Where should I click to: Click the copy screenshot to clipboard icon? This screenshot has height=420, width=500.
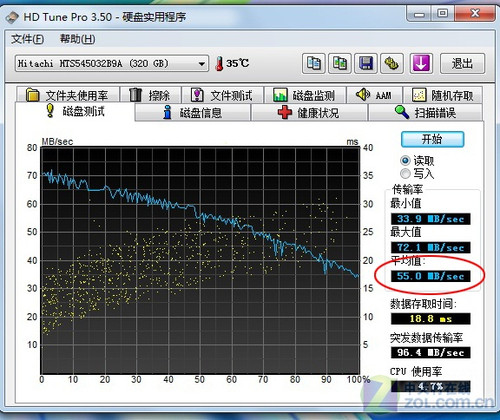[x=340, y=63]
